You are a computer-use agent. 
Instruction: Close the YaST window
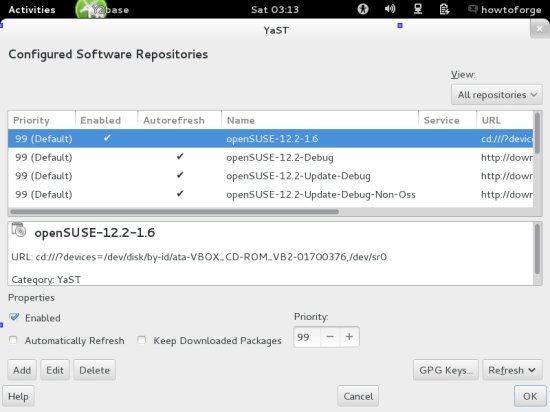tap(539, 29)
